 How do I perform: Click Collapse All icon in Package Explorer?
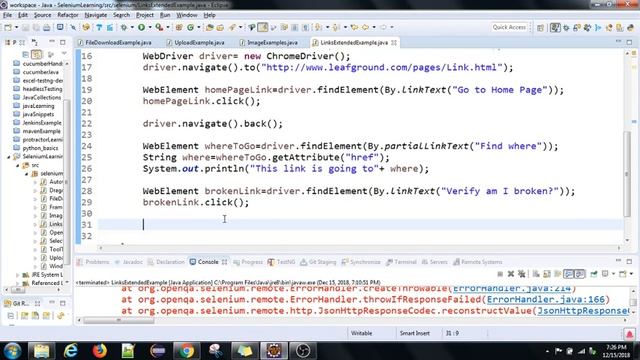tap(25, 54)
